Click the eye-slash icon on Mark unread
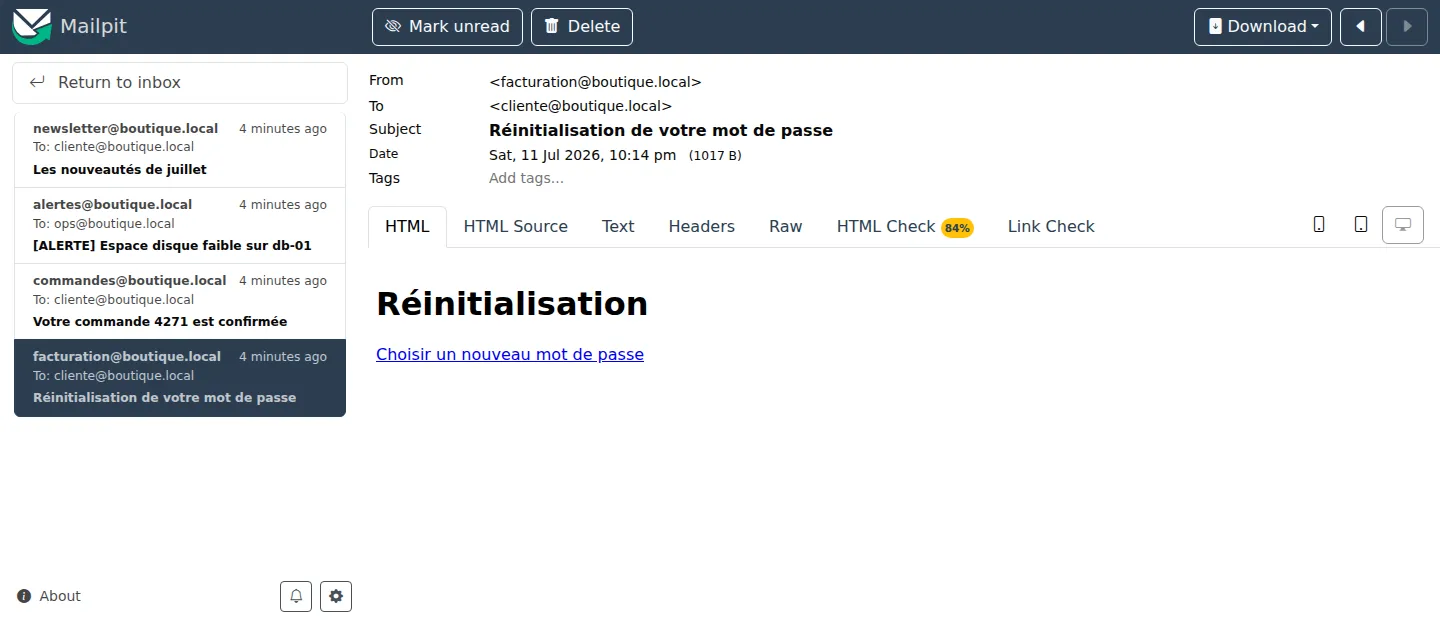The height and width of the screenshot is (620, 1440). [392, 27]
